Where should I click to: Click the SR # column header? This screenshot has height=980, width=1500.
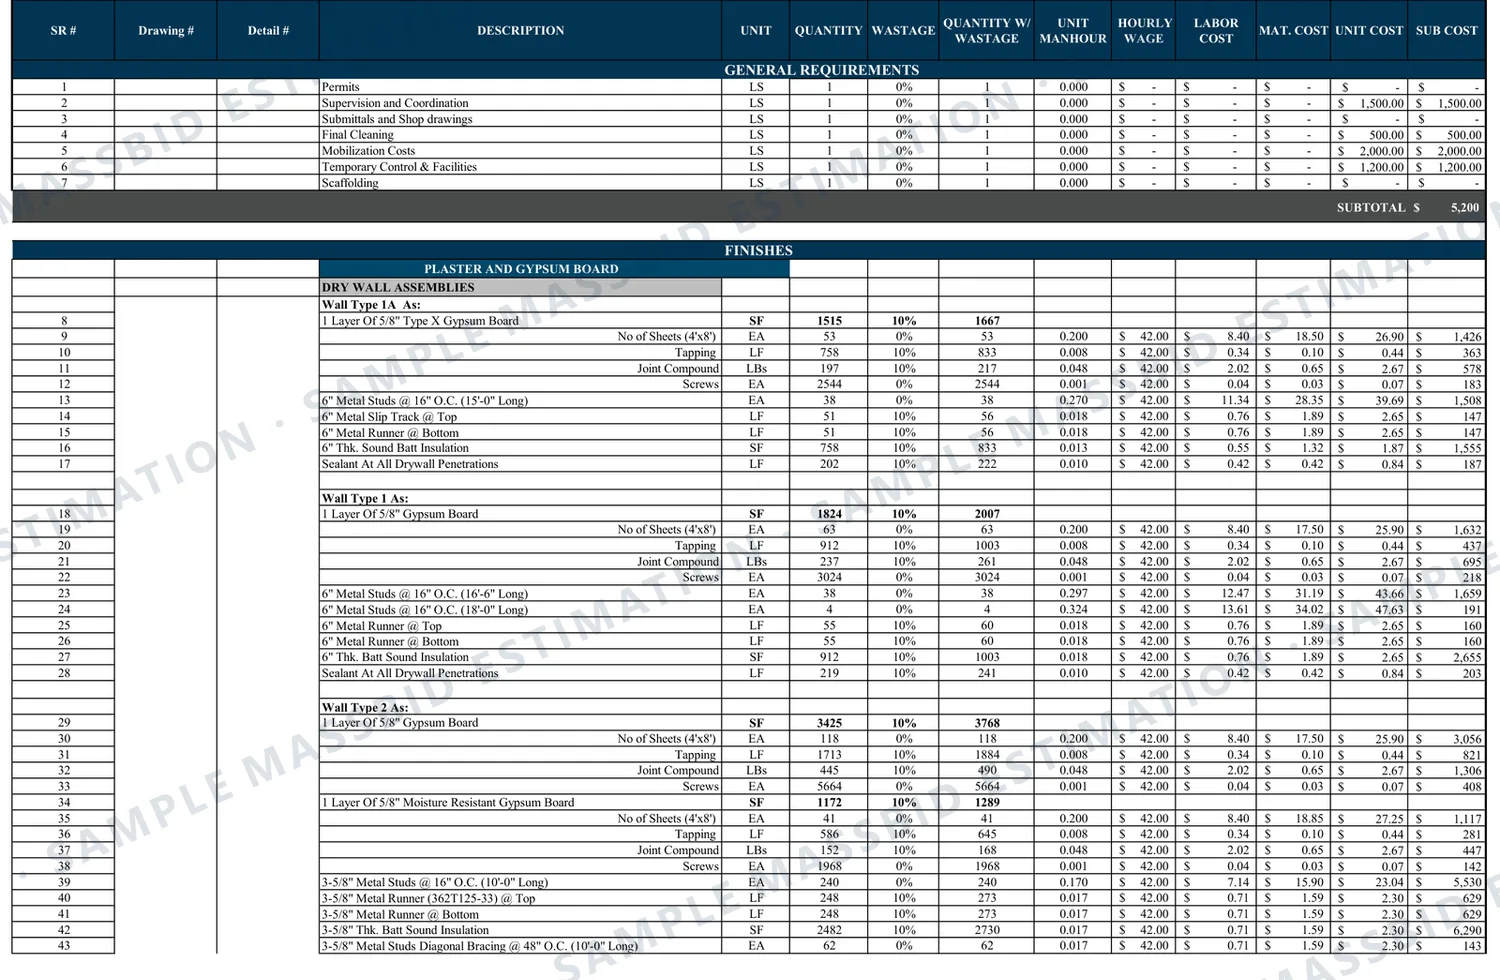(x=63, y=31)
